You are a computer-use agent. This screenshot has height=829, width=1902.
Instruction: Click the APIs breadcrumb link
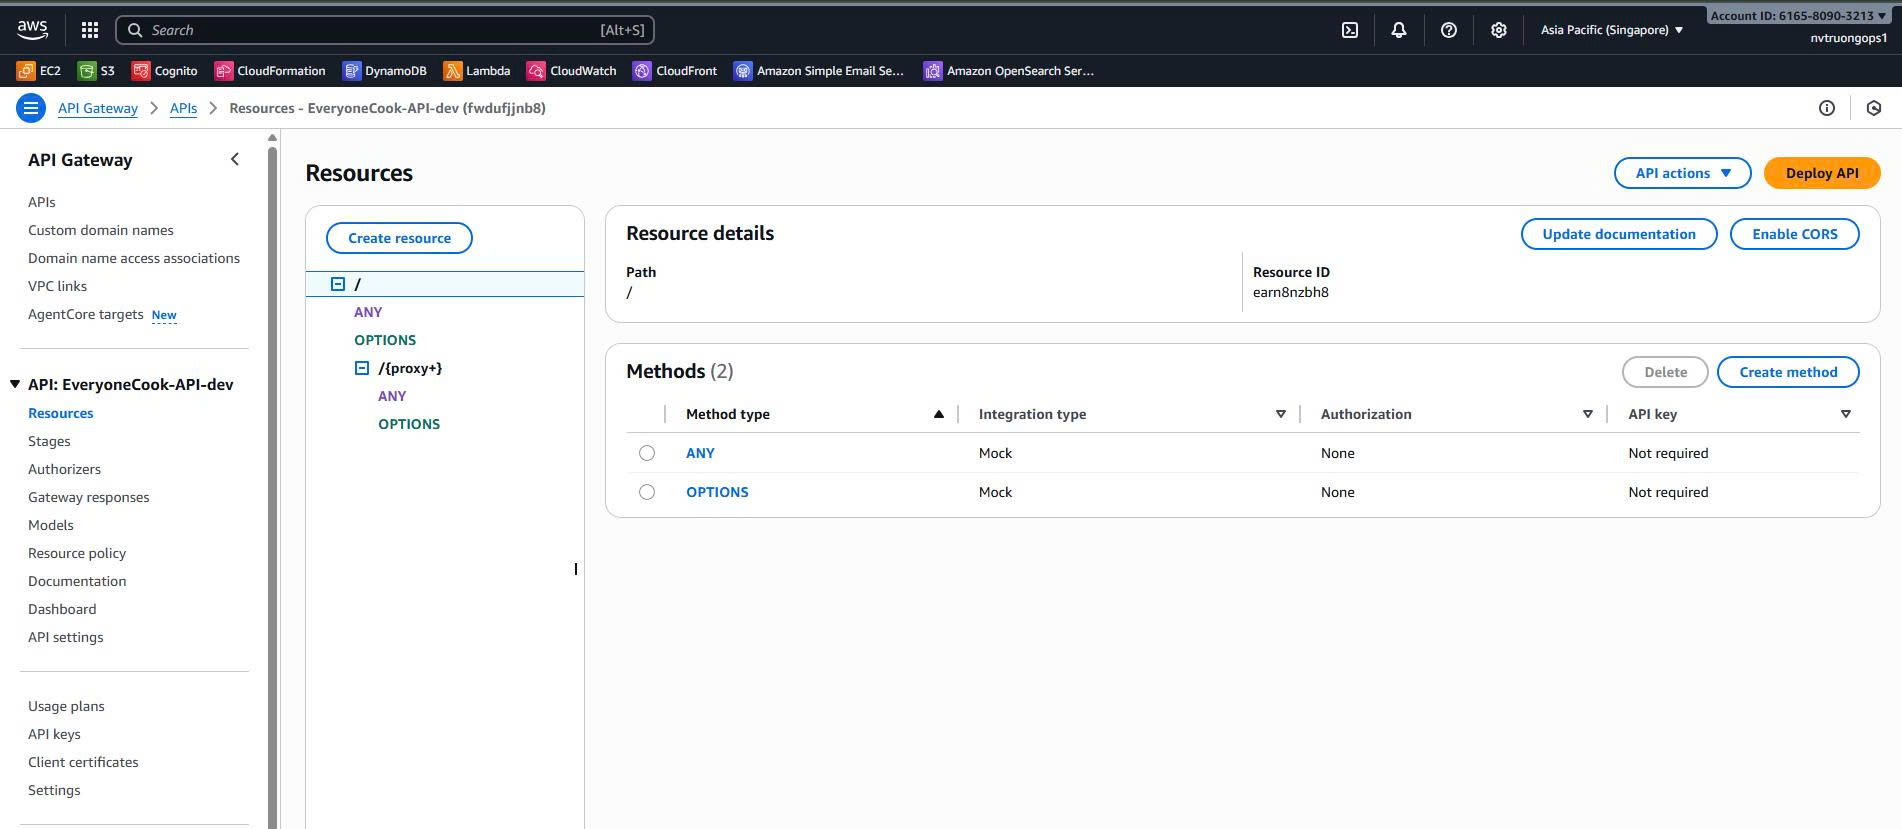183,108
